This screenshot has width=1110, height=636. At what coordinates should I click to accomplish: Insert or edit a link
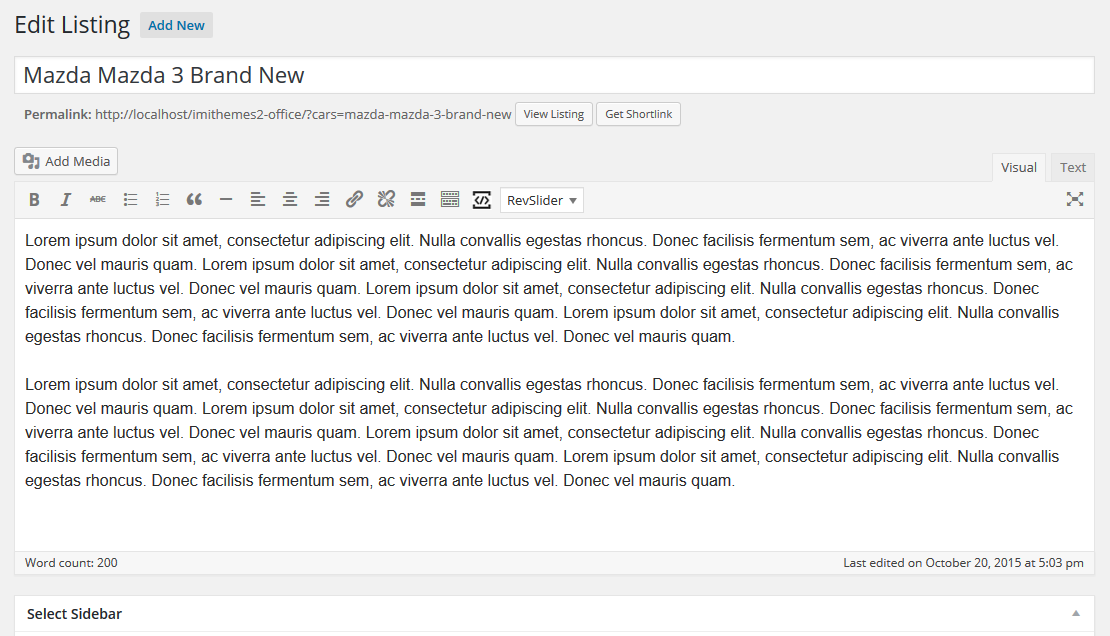(x=354, y=200)
